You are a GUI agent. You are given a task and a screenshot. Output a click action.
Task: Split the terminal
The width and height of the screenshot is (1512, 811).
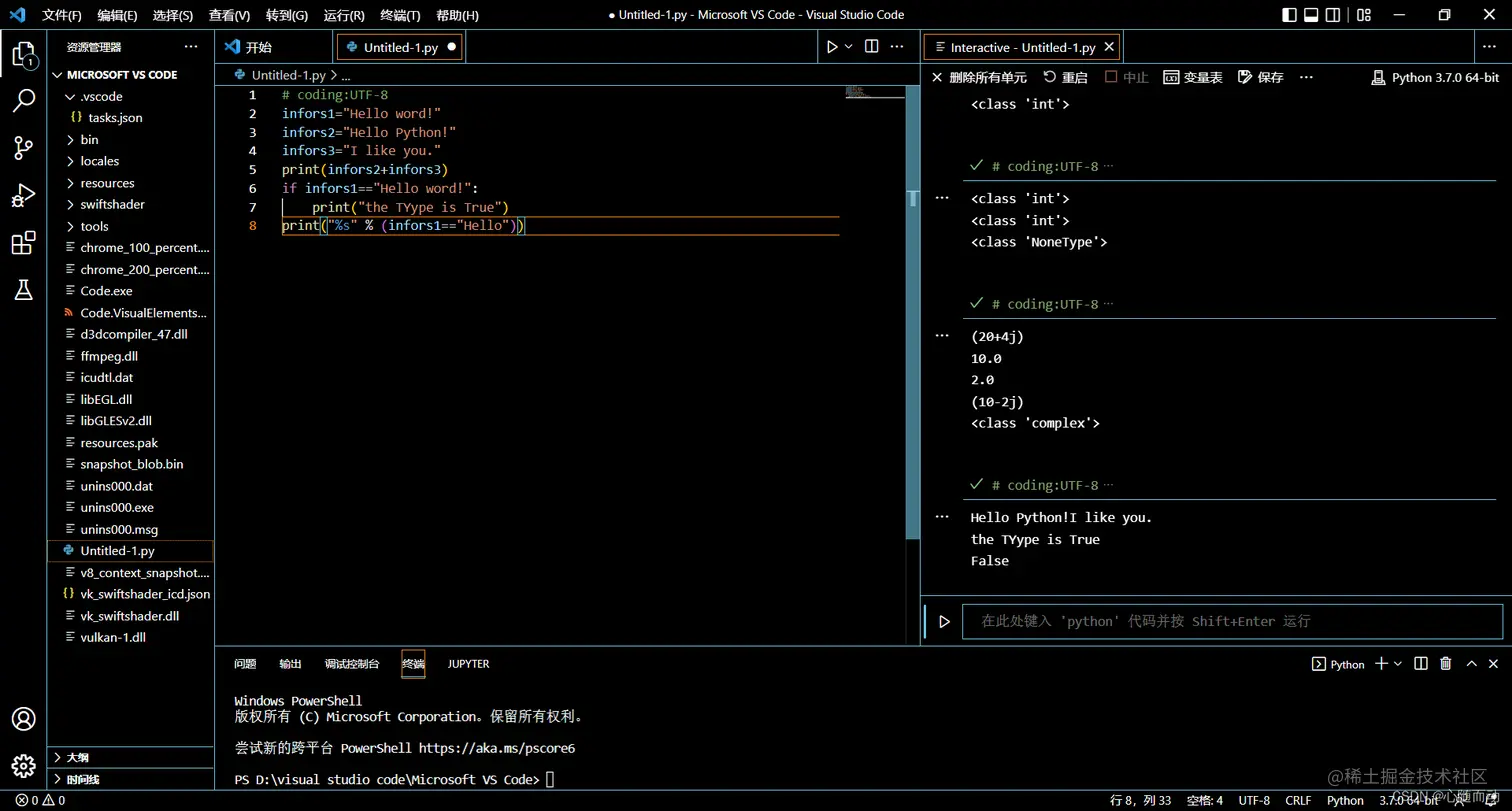1421,664
